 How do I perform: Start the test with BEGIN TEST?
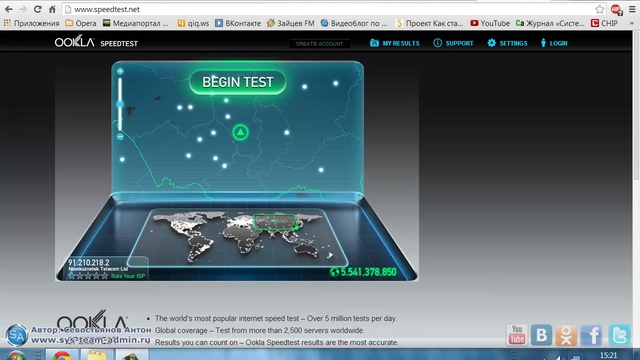pyautogui.click(x=238, y=82)
